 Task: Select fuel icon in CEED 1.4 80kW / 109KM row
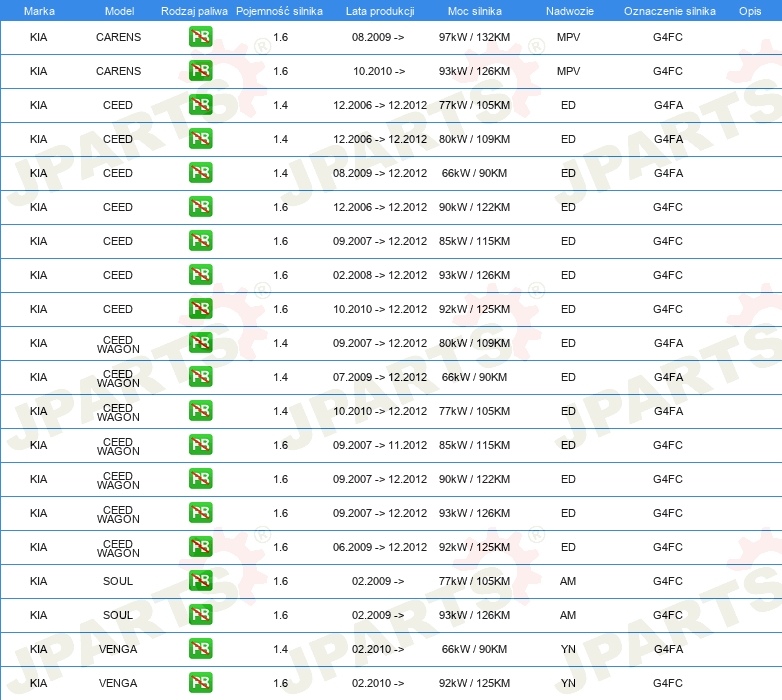[x=200, y=139]
